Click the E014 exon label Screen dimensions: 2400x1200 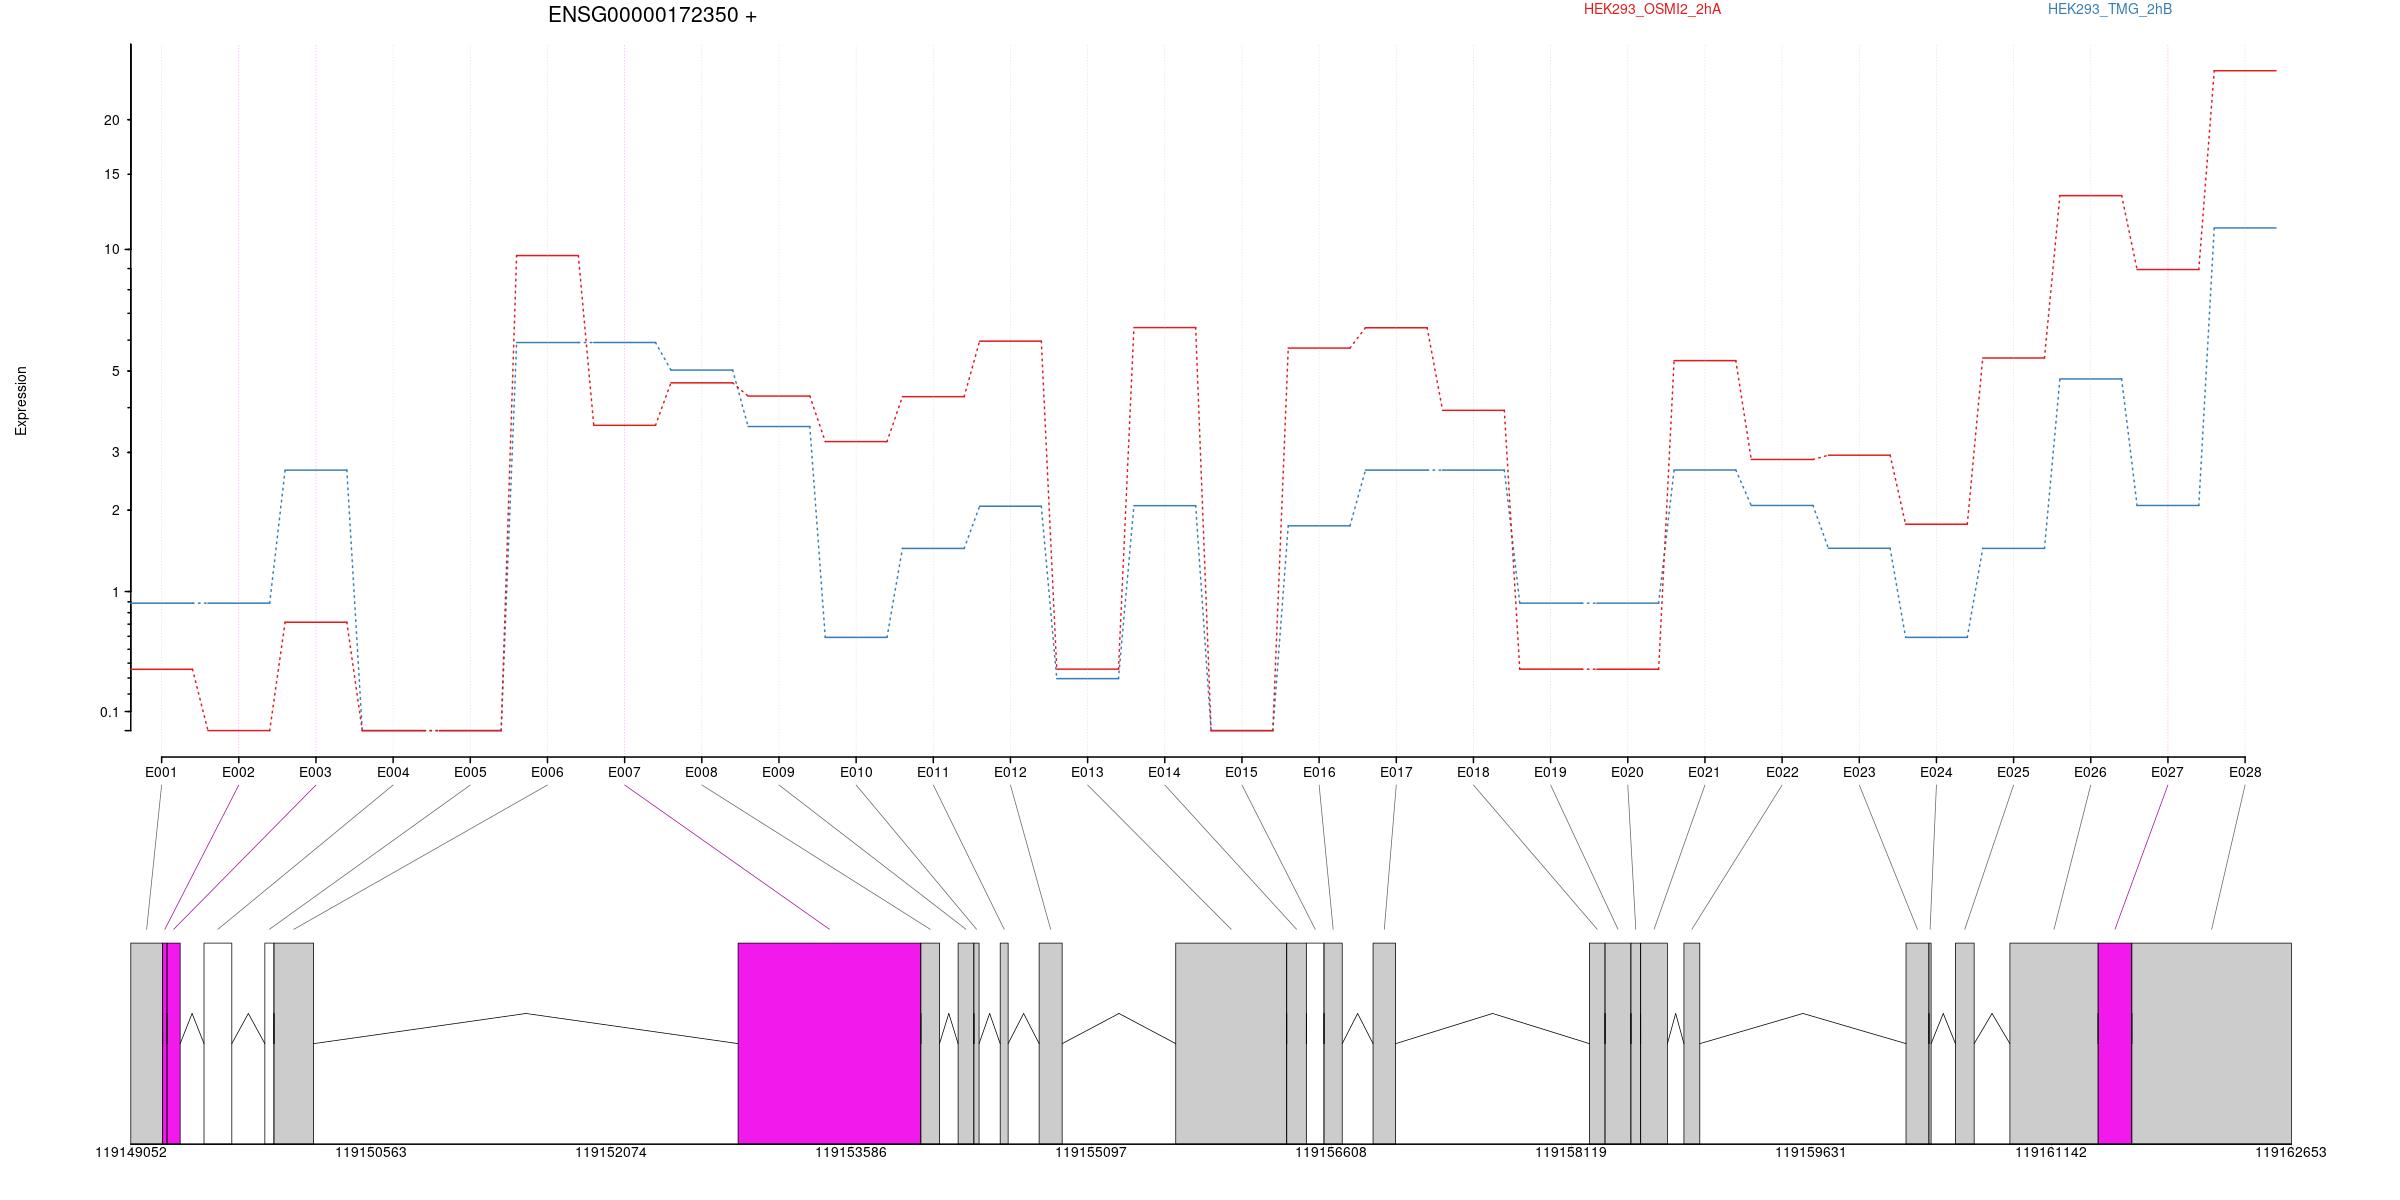(x=1164, y=772)
